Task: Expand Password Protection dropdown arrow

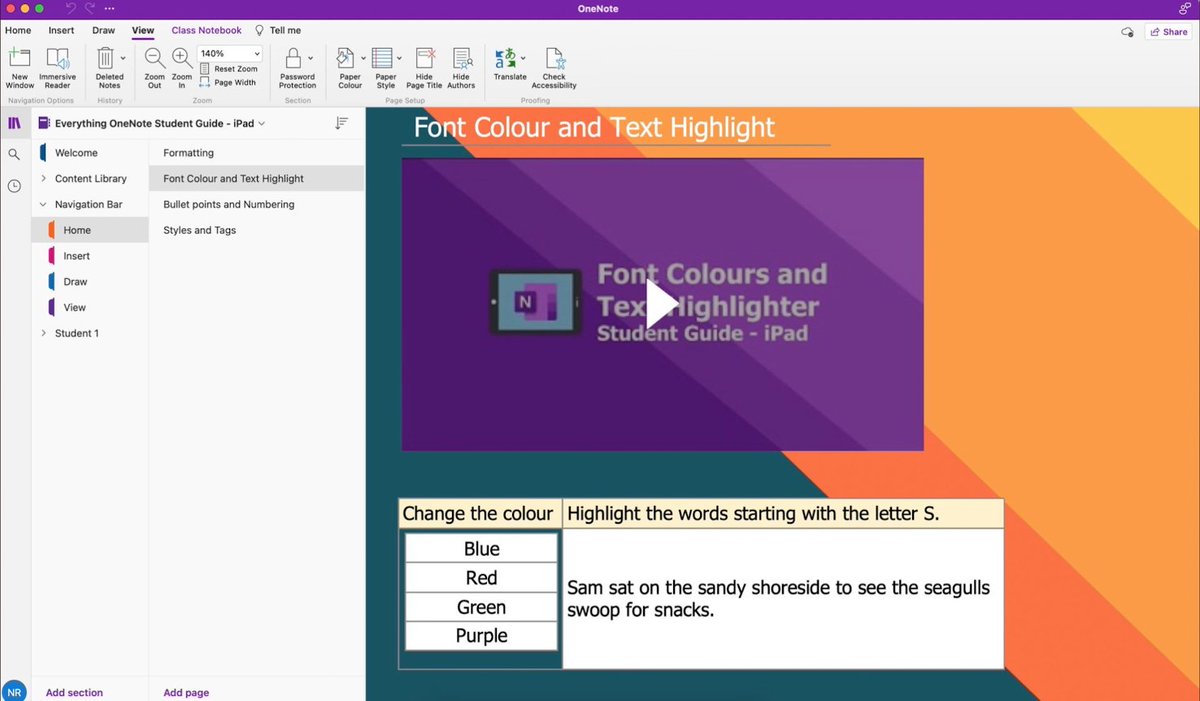Action: [x=310, y=58]
